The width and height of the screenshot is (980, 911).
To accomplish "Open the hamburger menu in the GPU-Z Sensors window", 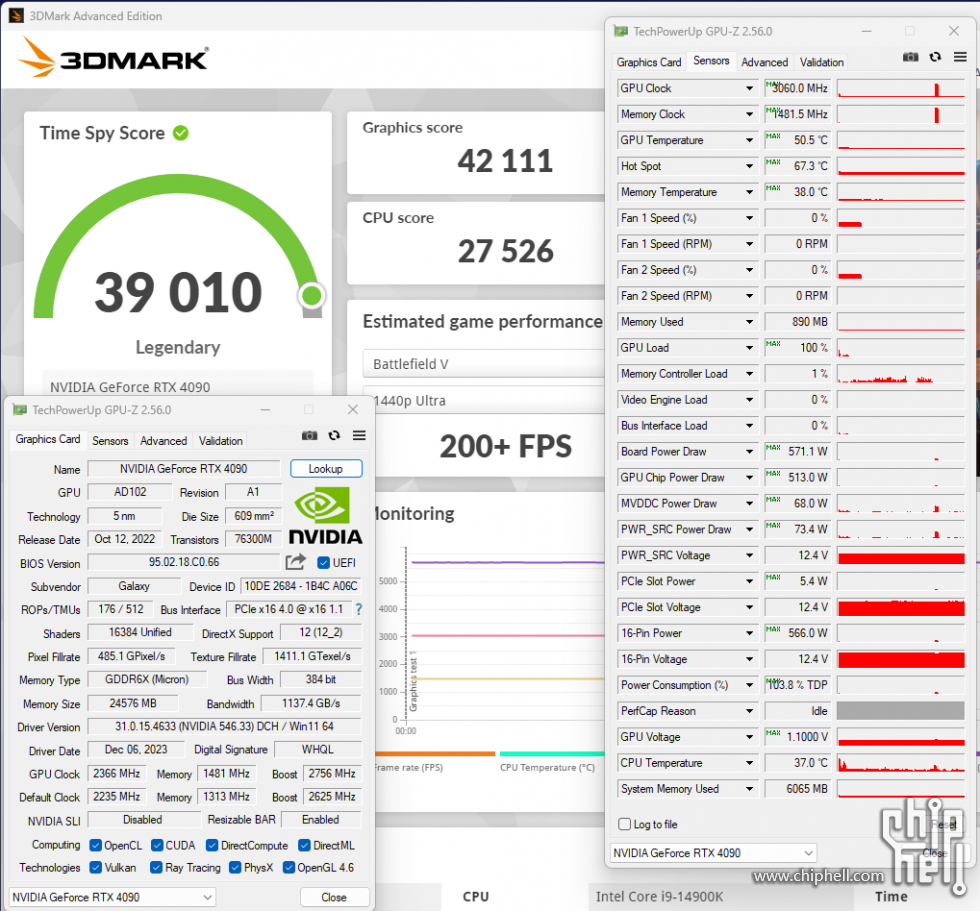I will coord(960,57).
